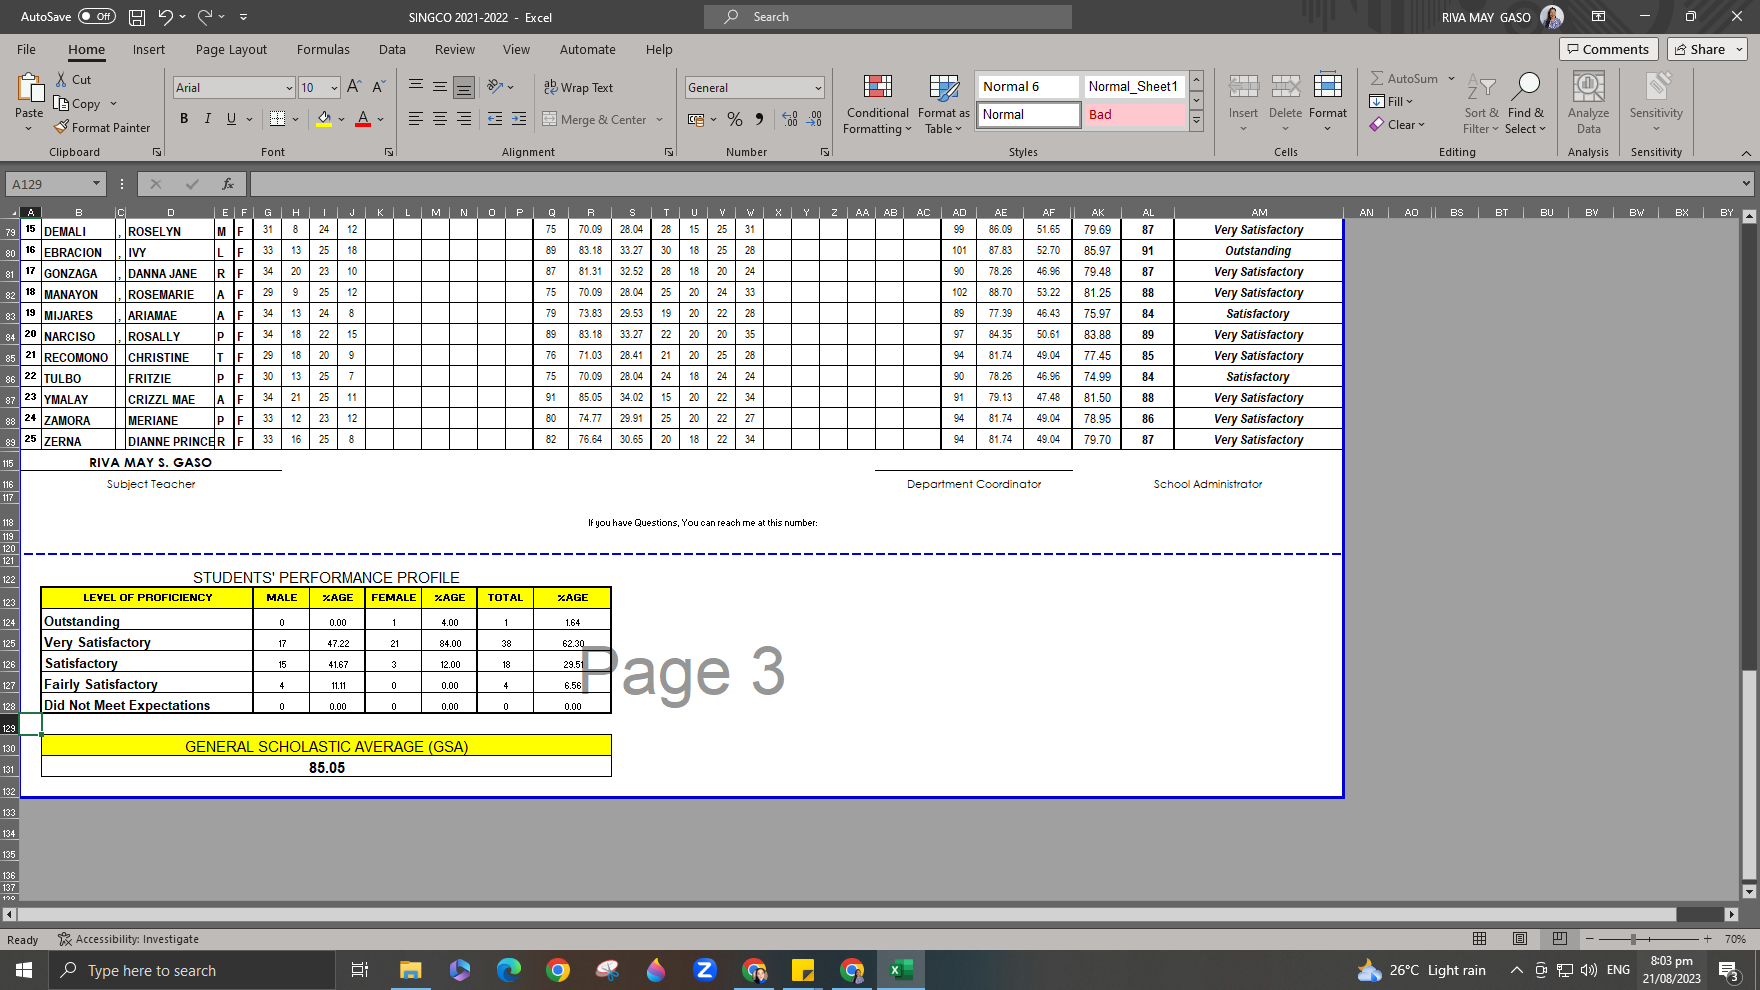Screen dimensions: 1760x990
Task: Click the Center align icon
Action: coord(440,119)
